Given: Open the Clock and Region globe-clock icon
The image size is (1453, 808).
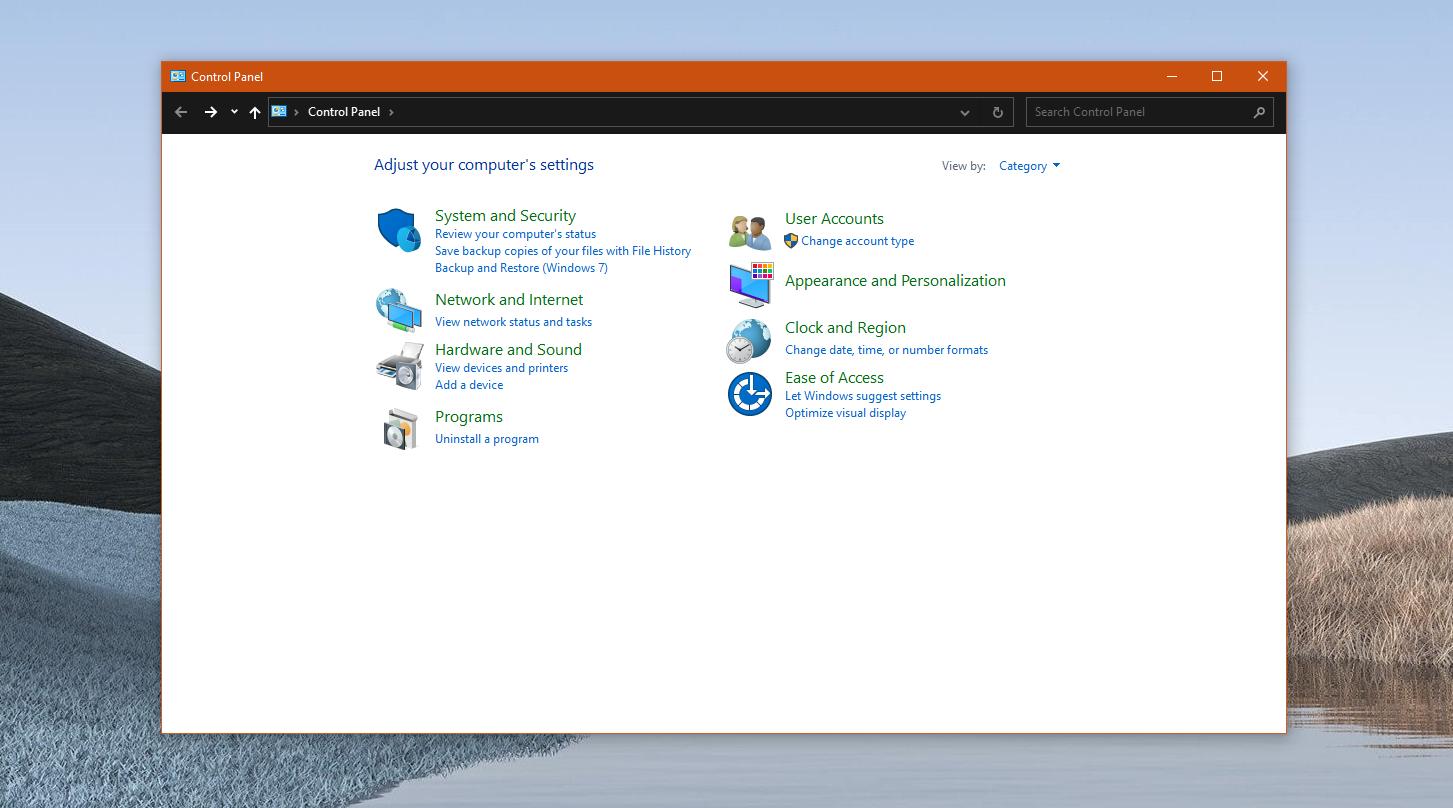Looking at the screenshot, I should pyautogui.click(x=749, y=341).
